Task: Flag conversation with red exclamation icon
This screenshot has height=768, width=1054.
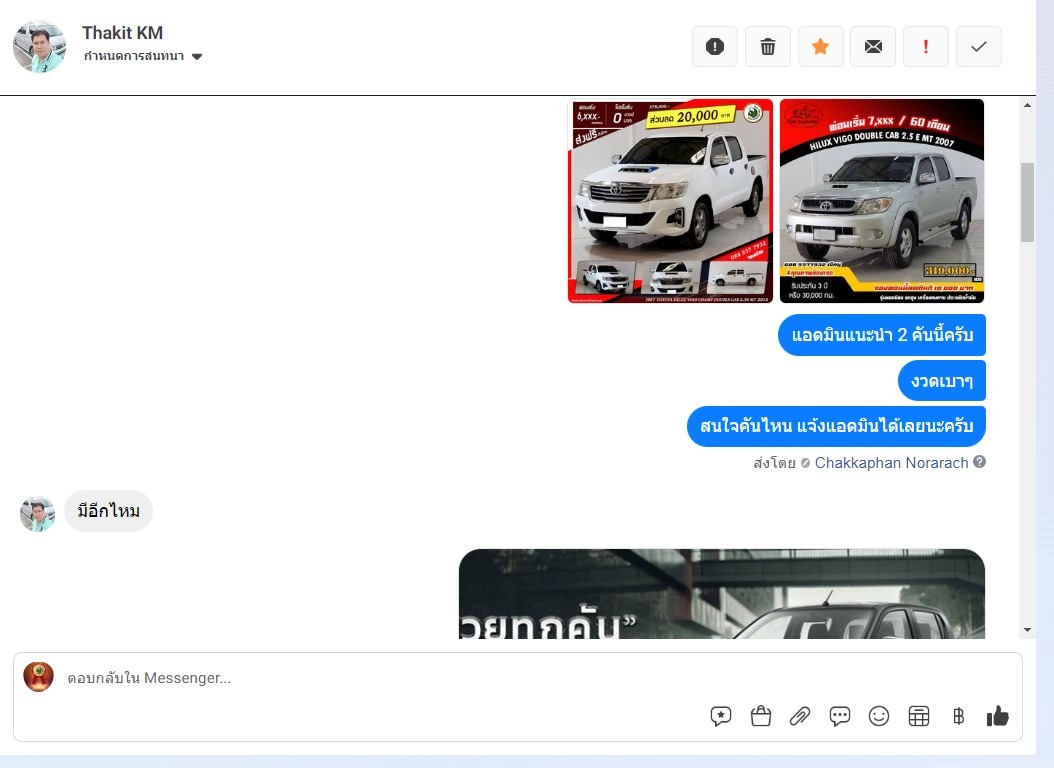Action: pos(926,46)
